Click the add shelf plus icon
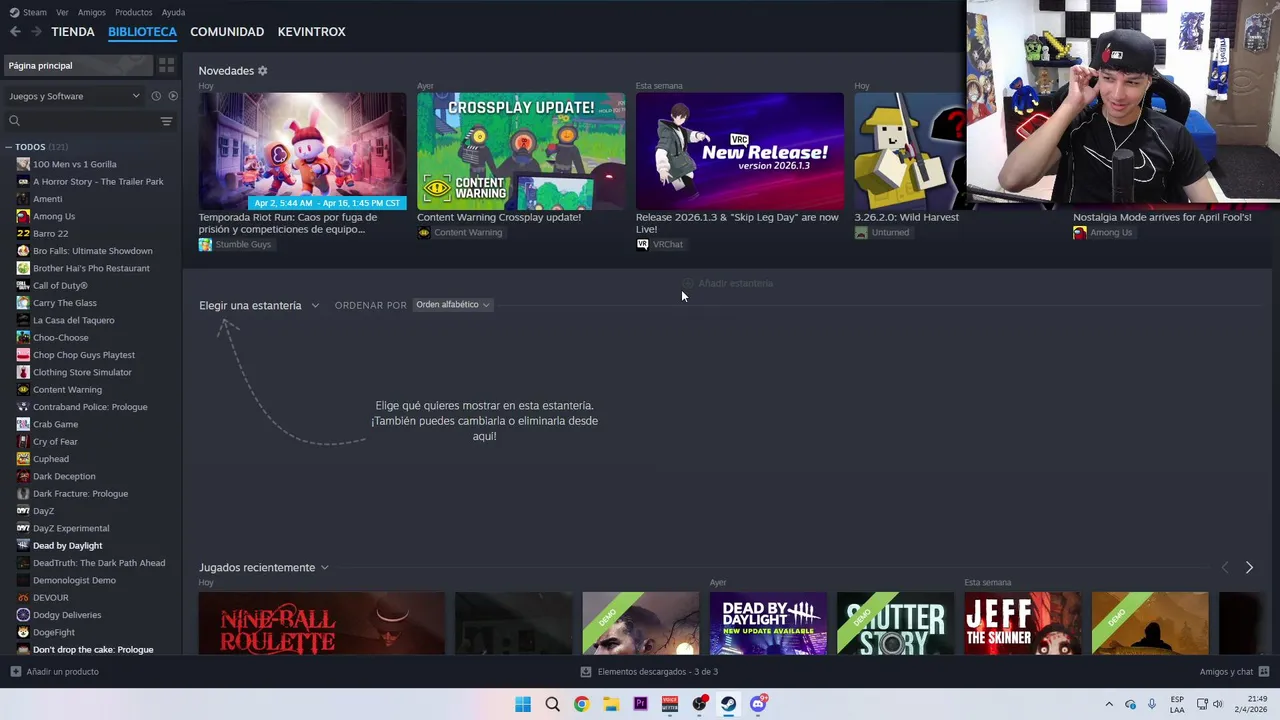 (x=688, y=284)
